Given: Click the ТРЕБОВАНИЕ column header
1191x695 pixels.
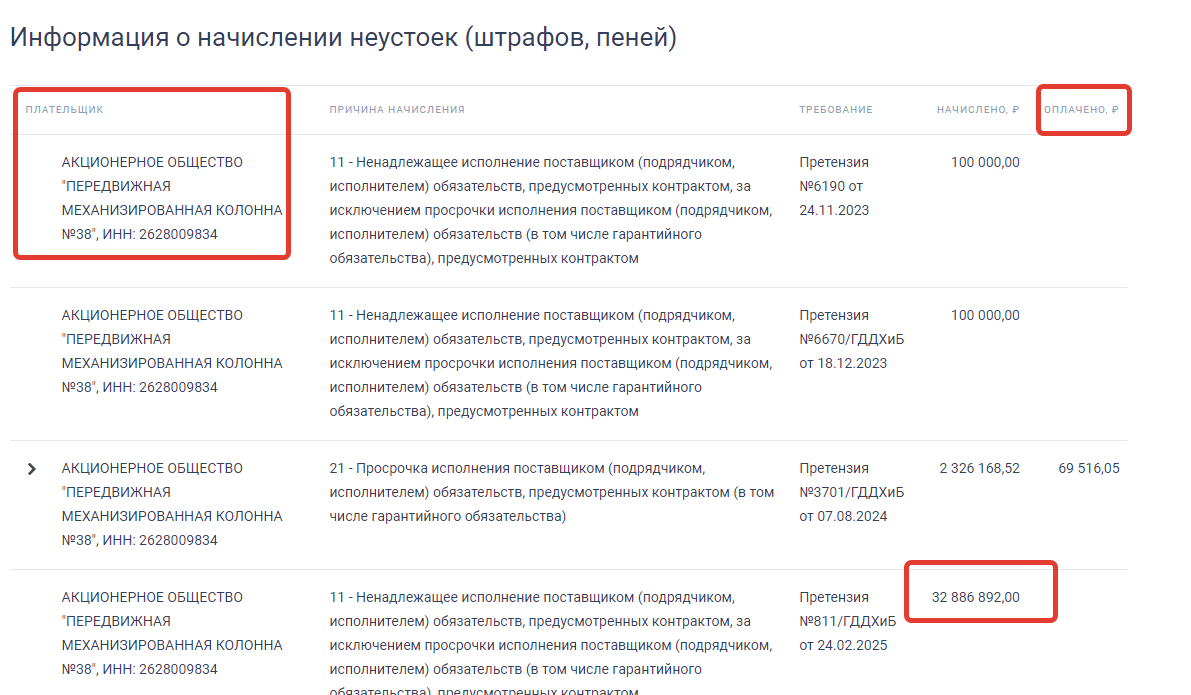Looking at the screenshot, I should (x=836, y=109).
